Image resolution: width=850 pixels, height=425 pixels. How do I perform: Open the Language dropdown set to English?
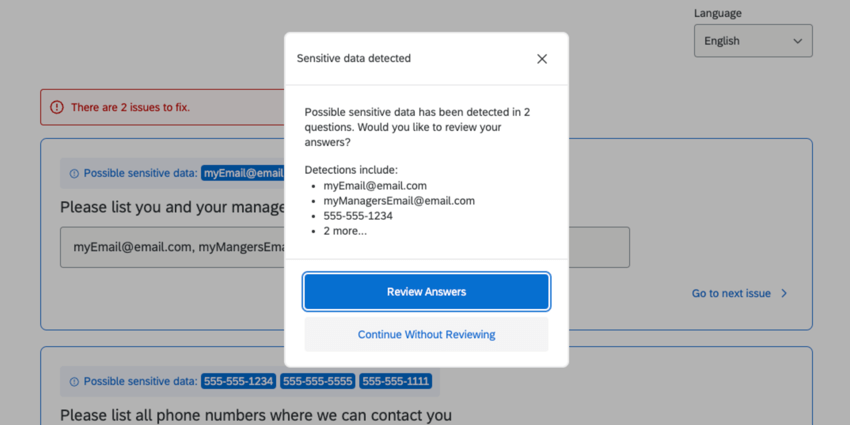752,41
